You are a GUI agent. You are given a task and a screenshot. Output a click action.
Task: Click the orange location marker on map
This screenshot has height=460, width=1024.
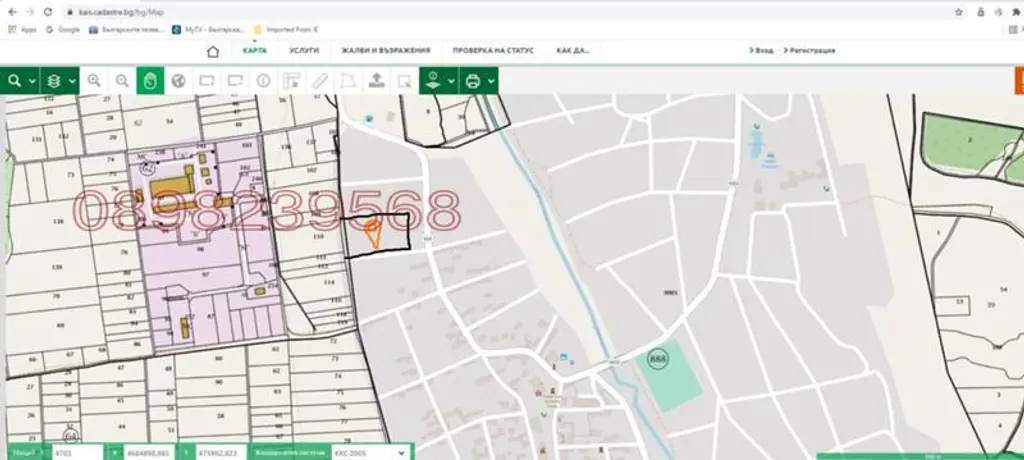(373, 233)
